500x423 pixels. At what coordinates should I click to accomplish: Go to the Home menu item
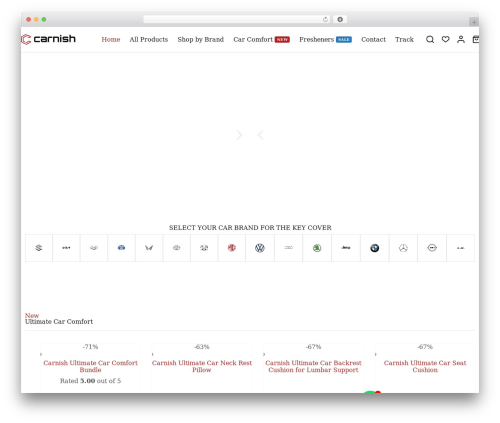111,39
